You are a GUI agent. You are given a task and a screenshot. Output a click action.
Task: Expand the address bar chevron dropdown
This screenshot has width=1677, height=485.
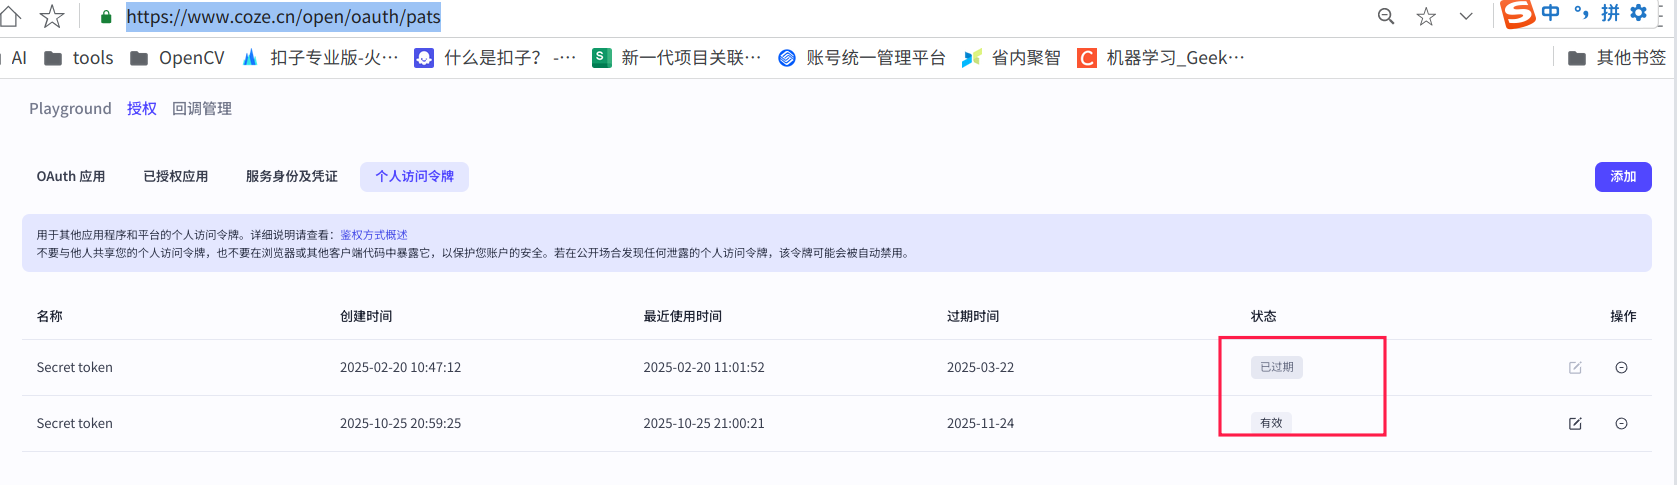[x=1466, y=16]
